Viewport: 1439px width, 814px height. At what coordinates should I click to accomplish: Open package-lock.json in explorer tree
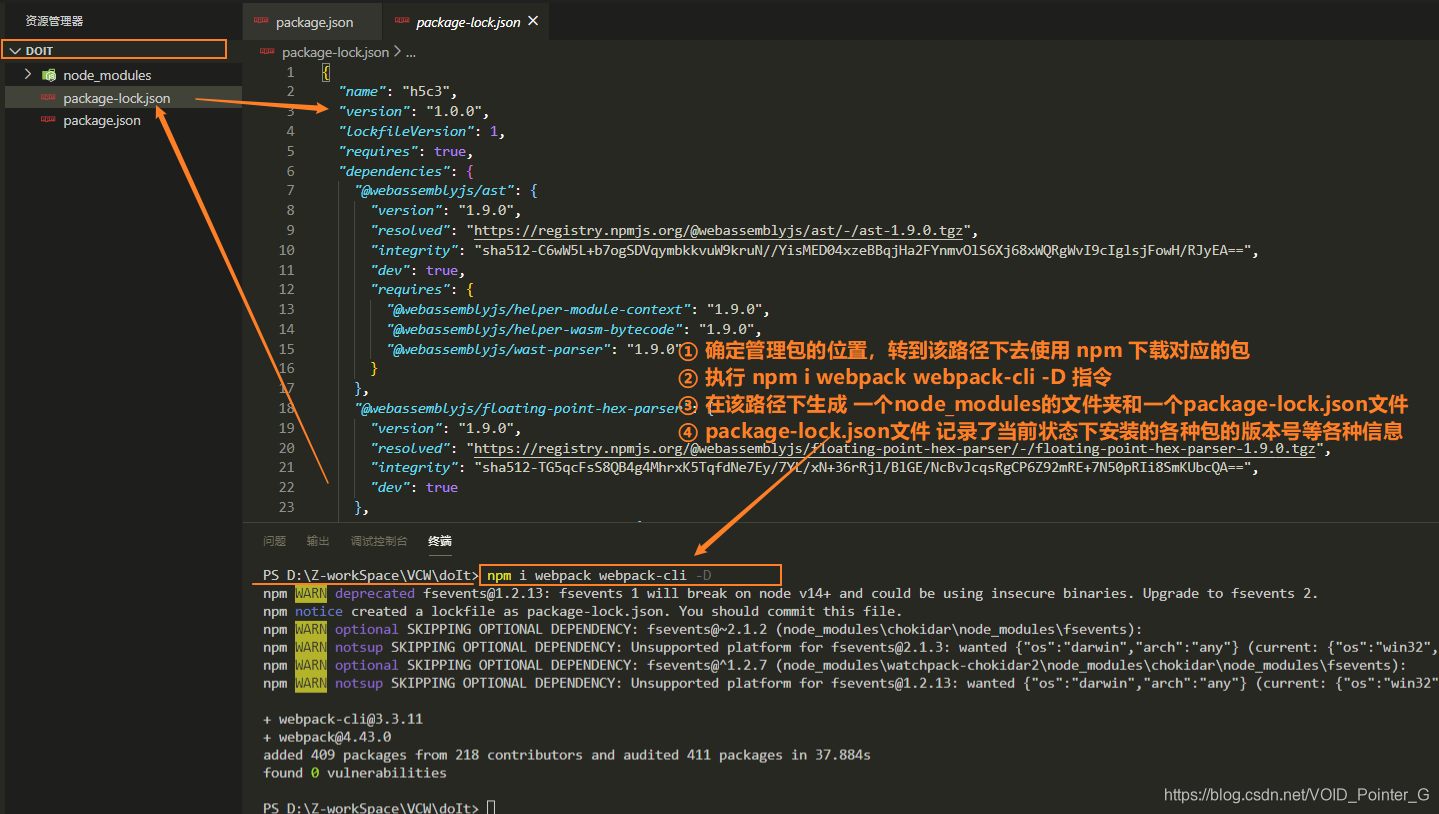click(116, 98)
